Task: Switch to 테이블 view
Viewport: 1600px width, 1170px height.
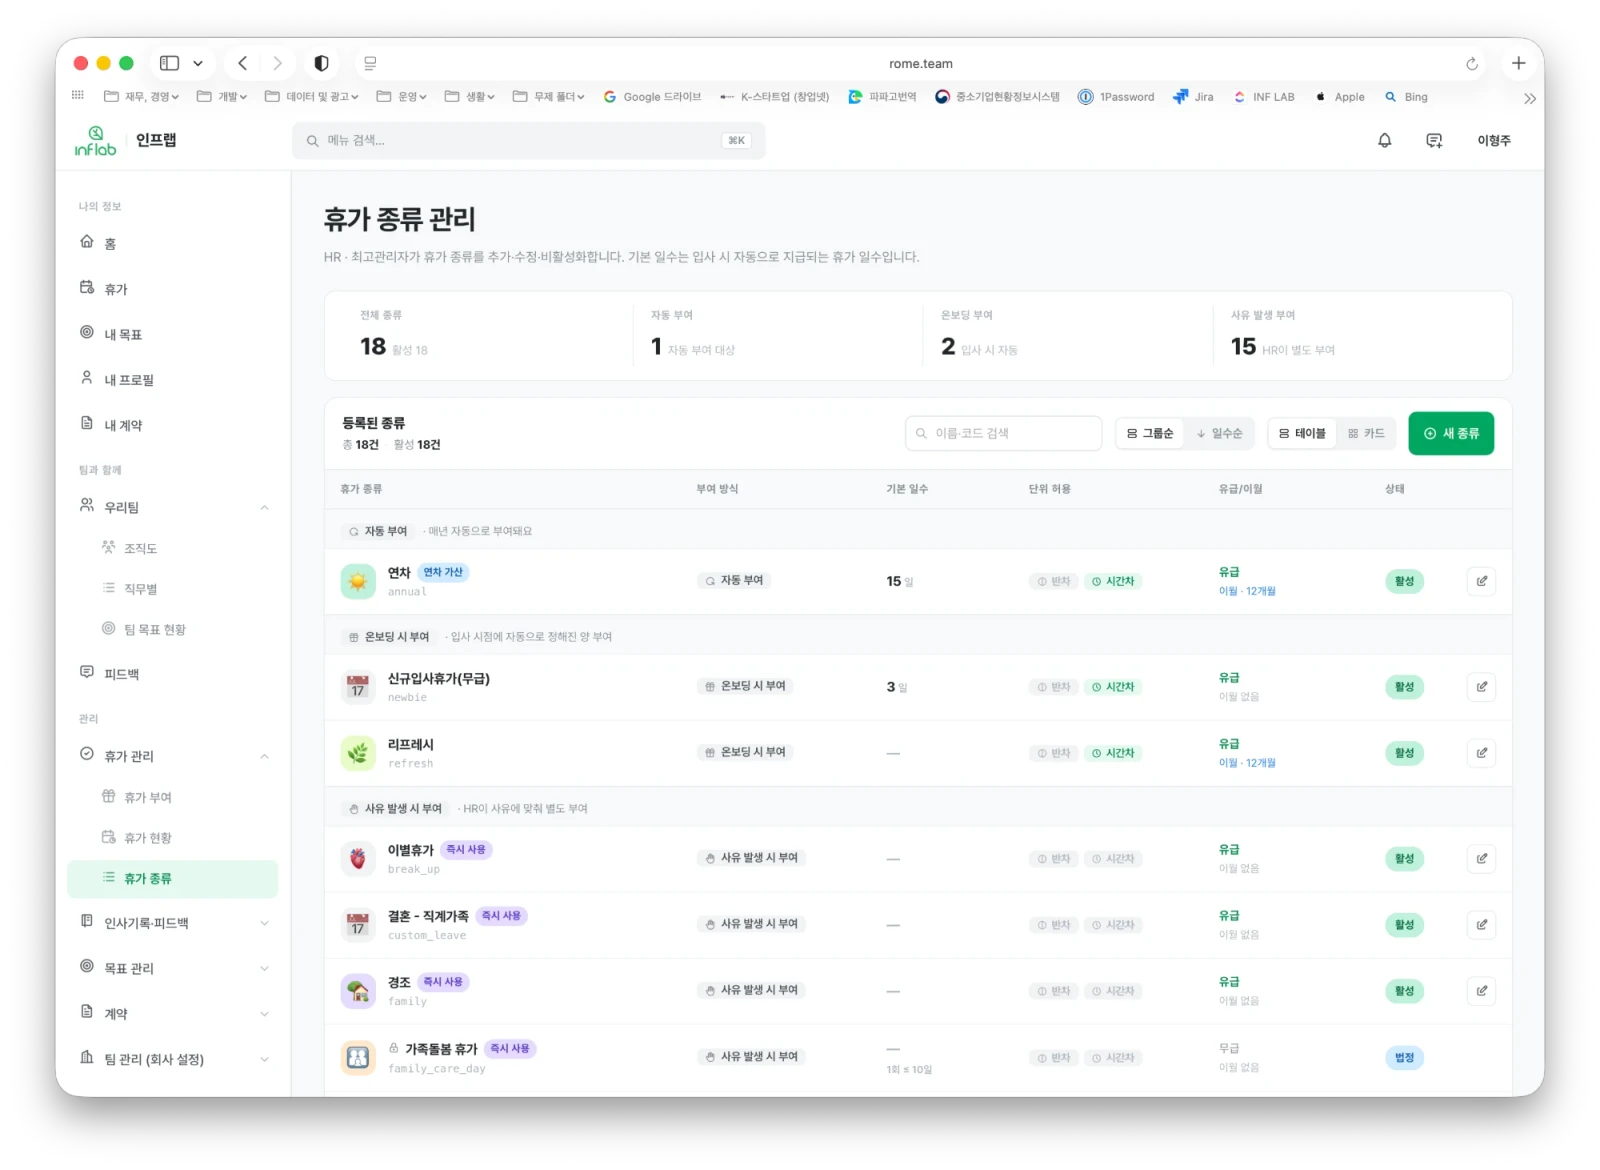Action: point(1302,433)
